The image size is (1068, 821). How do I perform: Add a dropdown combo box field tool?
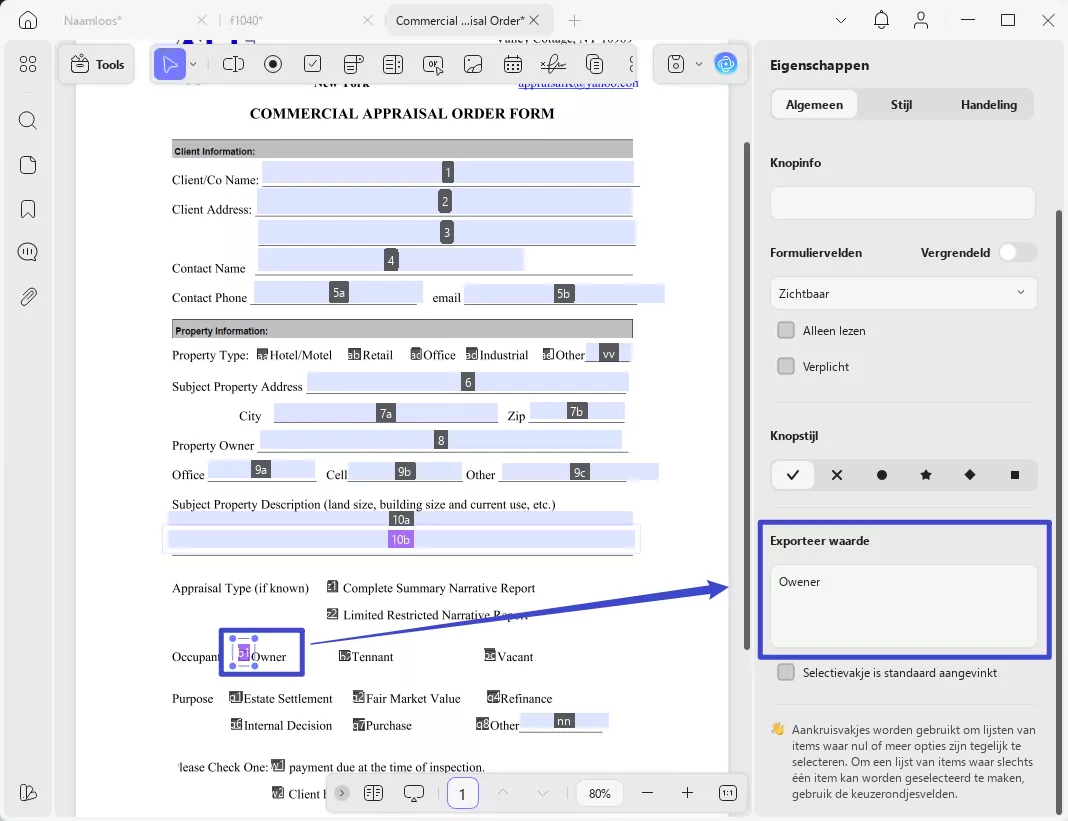point(353,64)
